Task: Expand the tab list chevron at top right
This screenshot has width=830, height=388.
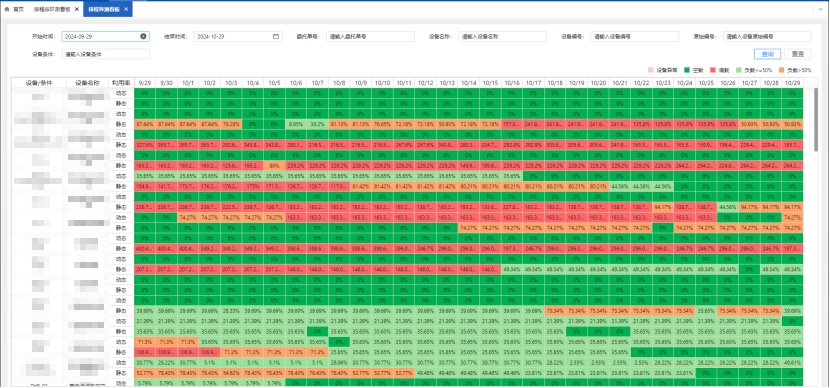Action: click(822, 10)
